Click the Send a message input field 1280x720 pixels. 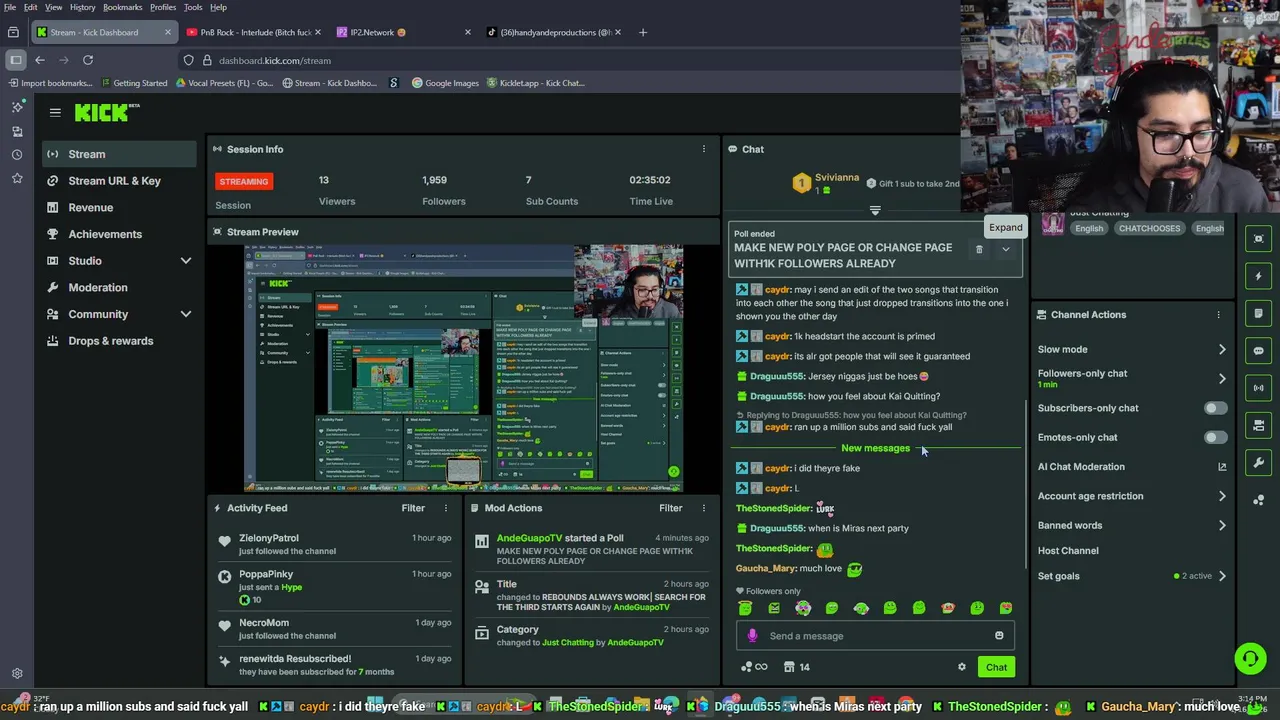875,636
